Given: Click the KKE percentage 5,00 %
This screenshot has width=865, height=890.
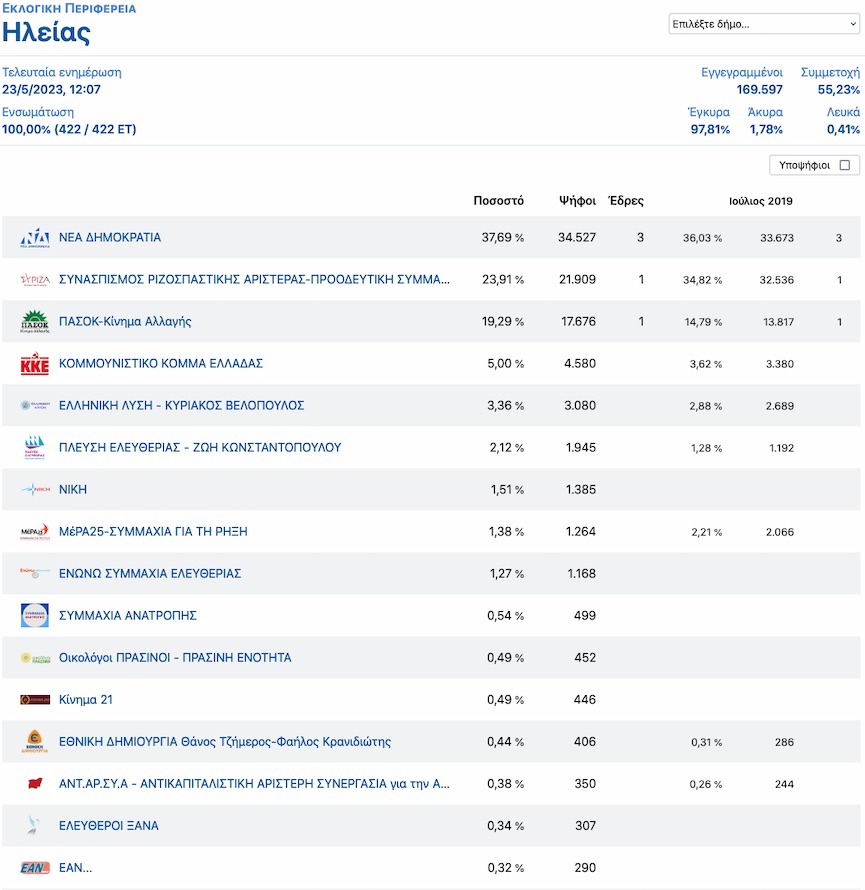Looking at the screenshot, I should (x=505, y=363).
